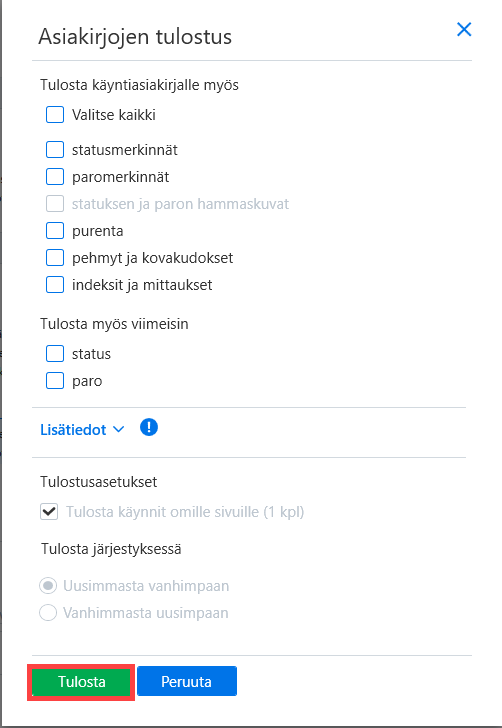The image size is (502, 728).
Task: Tick the paro checkbox
Action: point(55,380)
